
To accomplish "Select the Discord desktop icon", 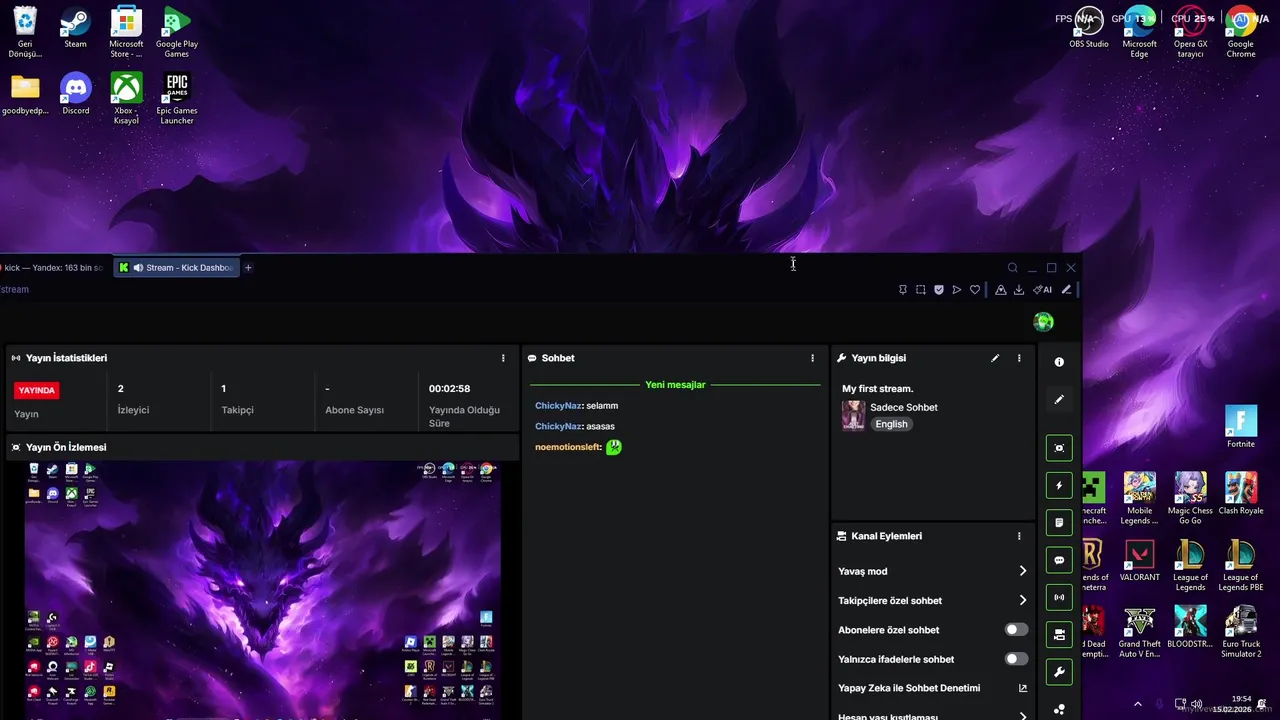I will tap(75, 95).
